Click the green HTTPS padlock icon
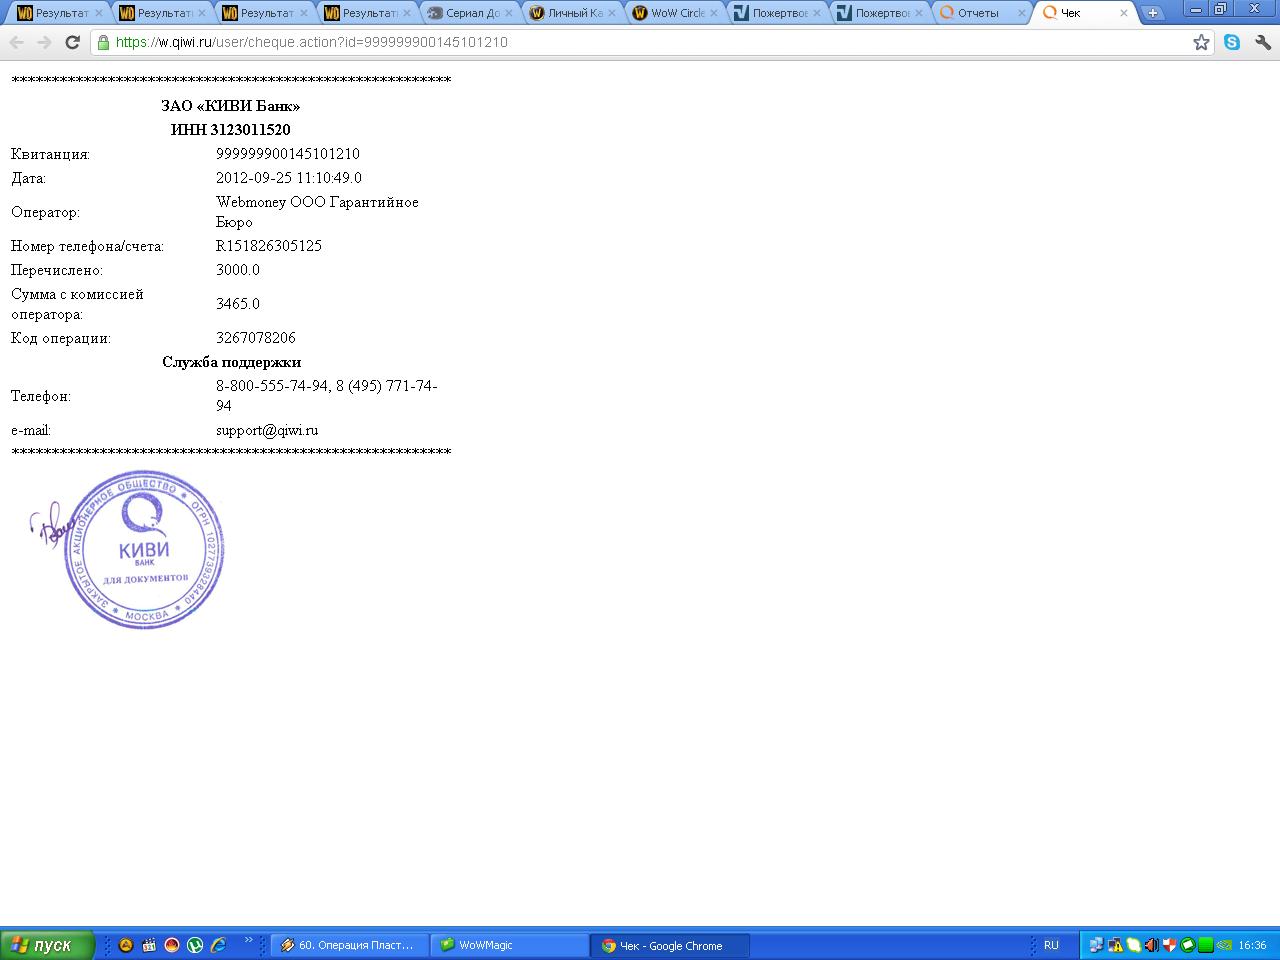 click(102, 42)
